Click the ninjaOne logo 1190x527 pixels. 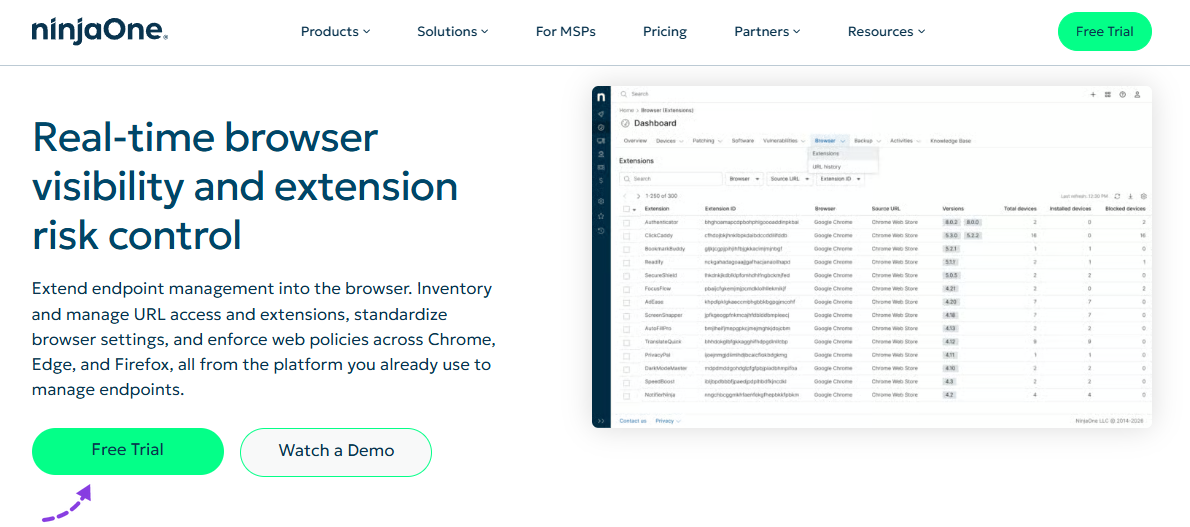tap(99, 31)
